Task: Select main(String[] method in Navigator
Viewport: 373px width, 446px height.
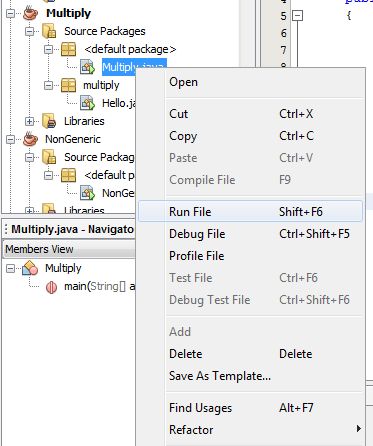Action: tap(99, 286)
